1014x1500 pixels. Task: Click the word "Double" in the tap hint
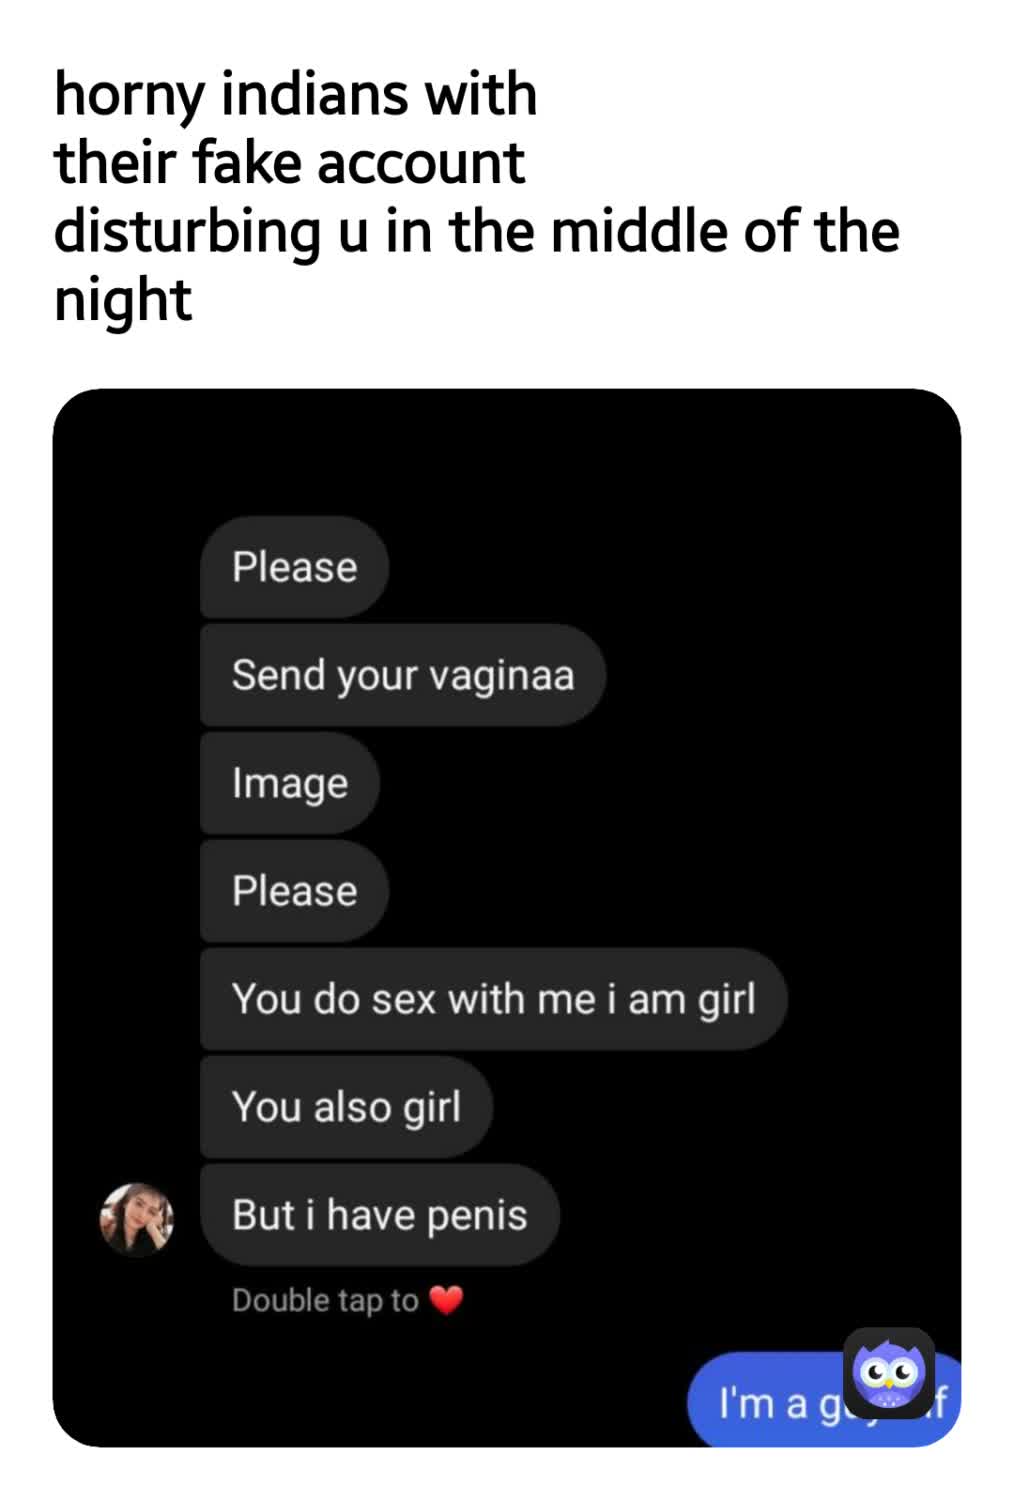(268, 1300)
